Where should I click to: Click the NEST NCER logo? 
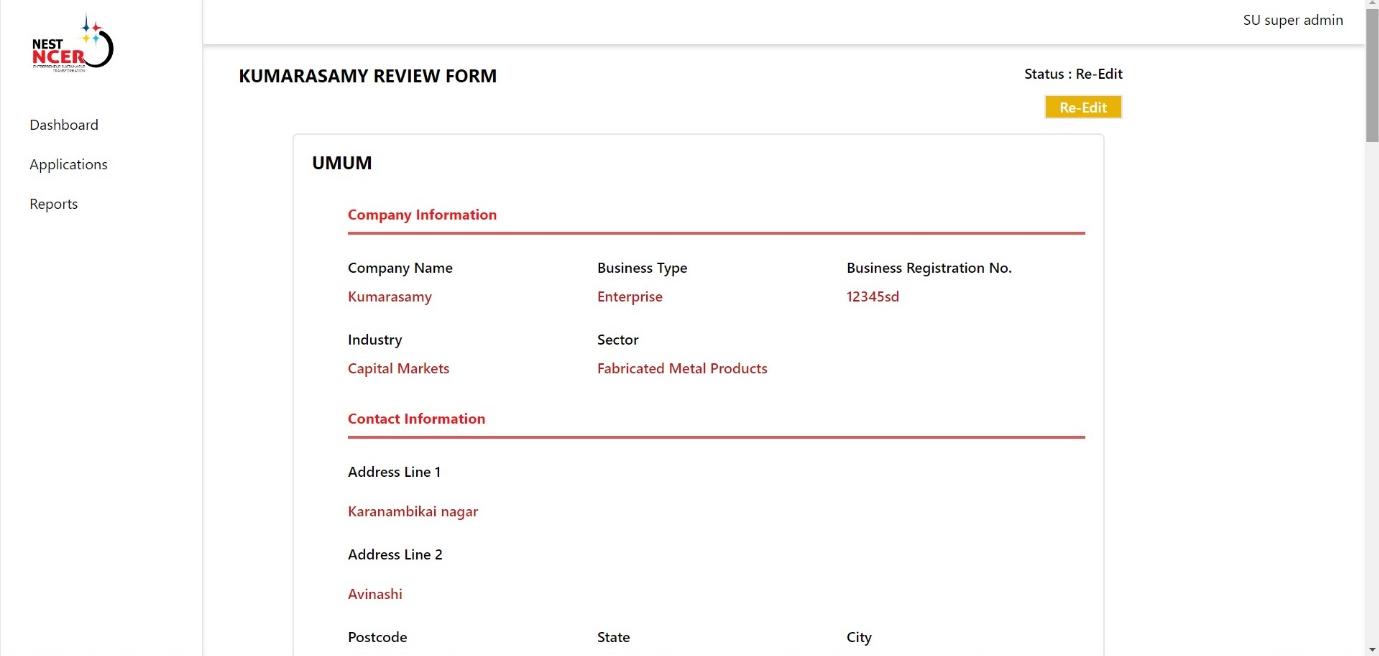point(72,47)
